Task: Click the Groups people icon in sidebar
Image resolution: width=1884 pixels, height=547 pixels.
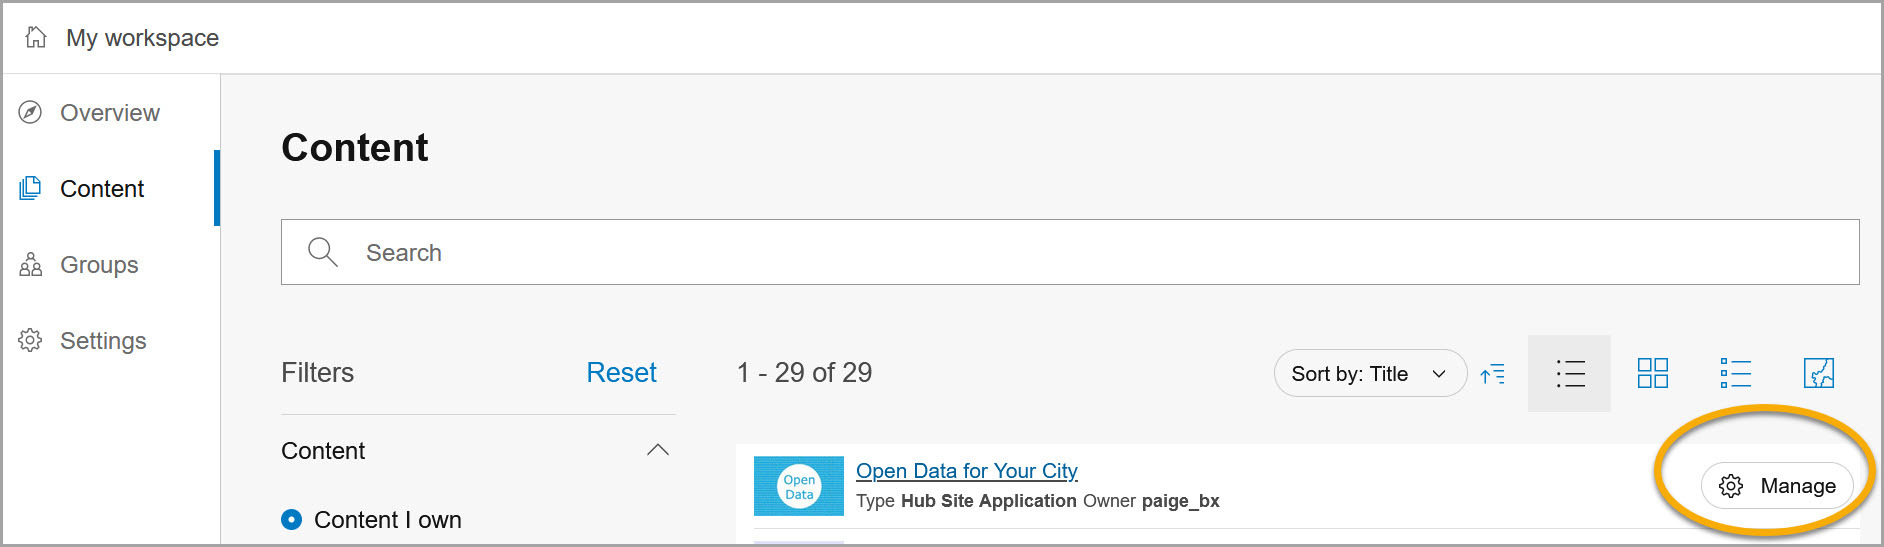Action: pyautogui.click(x=31, y=265)
